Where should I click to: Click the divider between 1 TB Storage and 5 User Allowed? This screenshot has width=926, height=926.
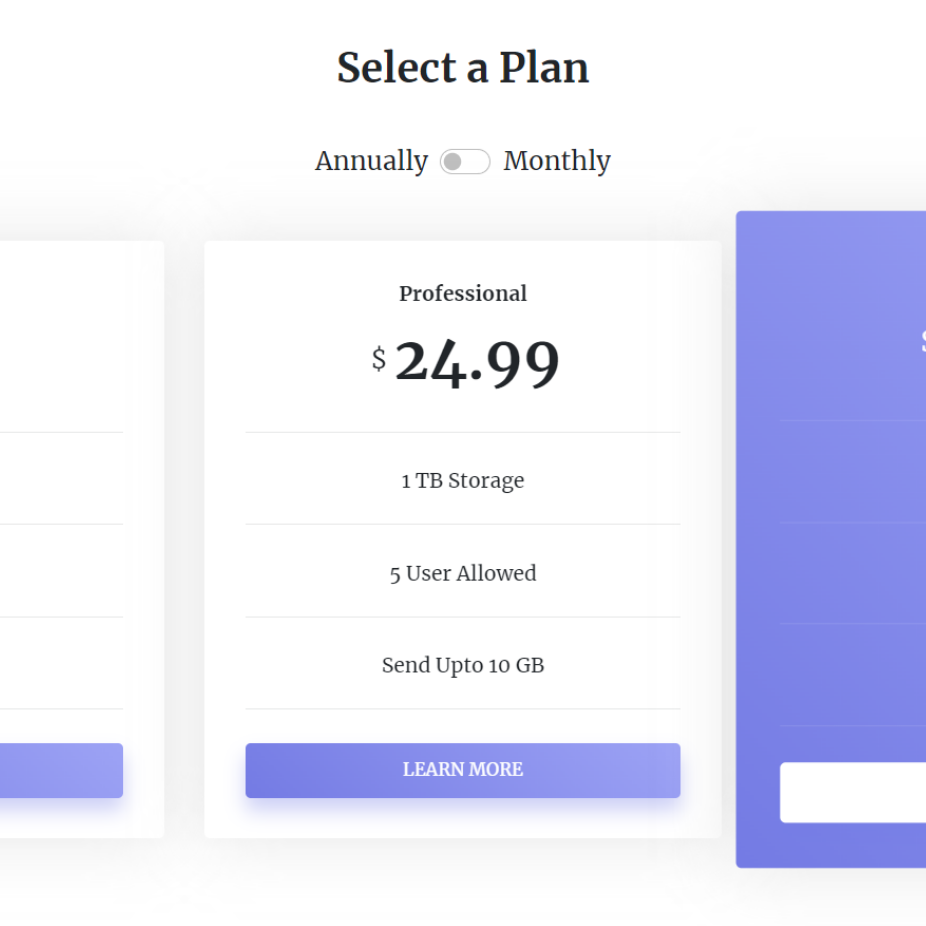click(463, 524)
